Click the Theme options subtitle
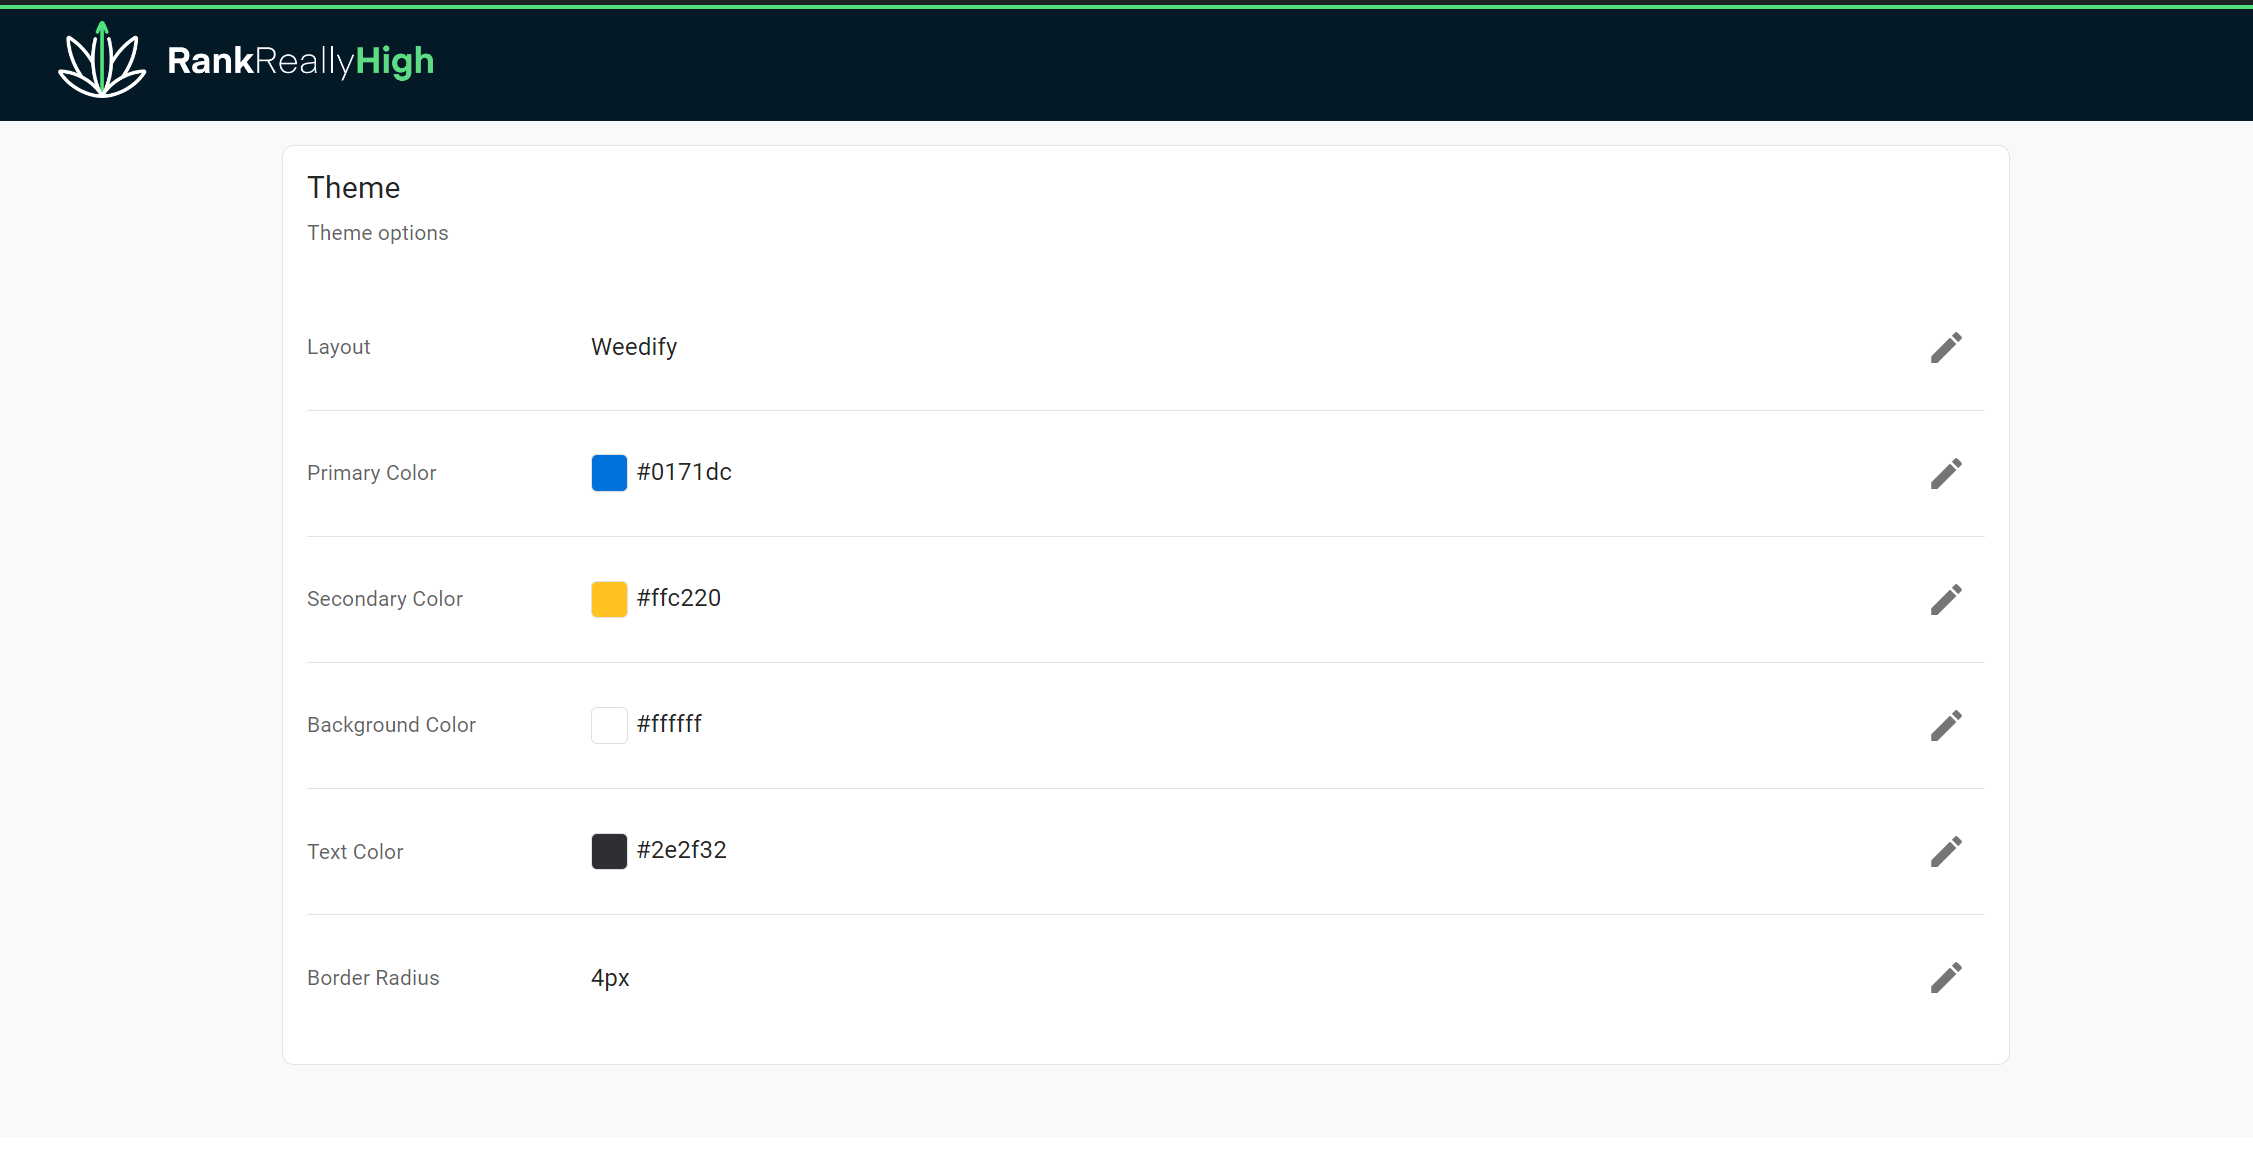The image size is (2253, 1166). (377, 233)
